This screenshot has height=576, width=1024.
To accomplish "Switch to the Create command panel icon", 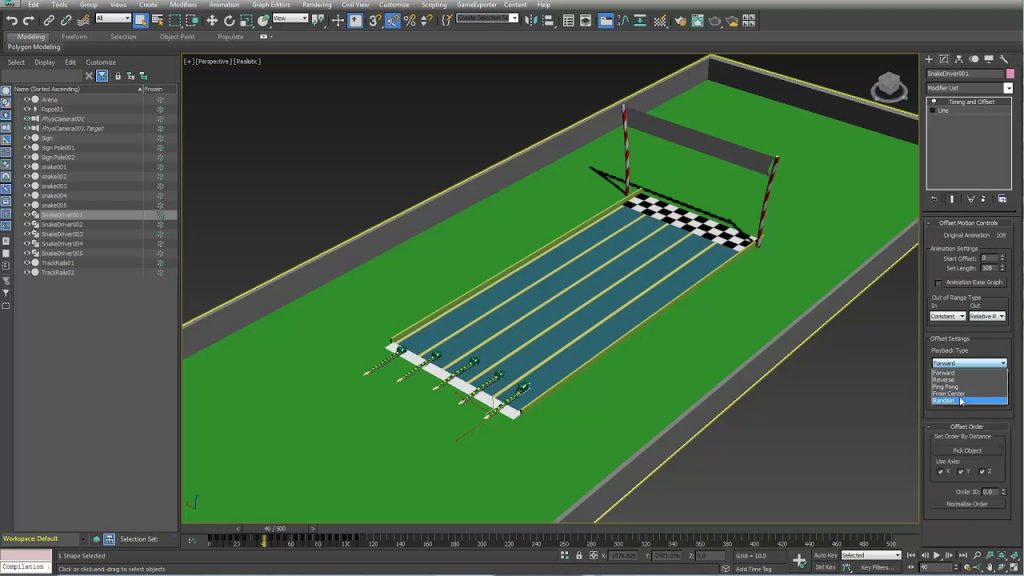I will pos(930,59).
